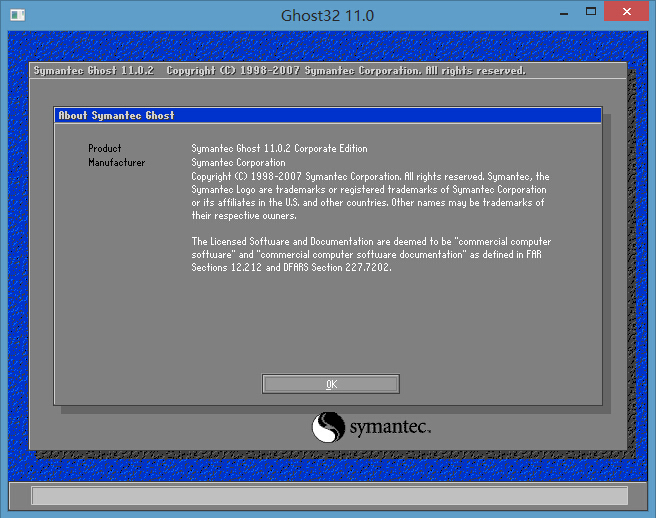This screenshot has height=518, width=656.
Task: Click the 'symantec.' wordmark text
Action: click(390, 427)
